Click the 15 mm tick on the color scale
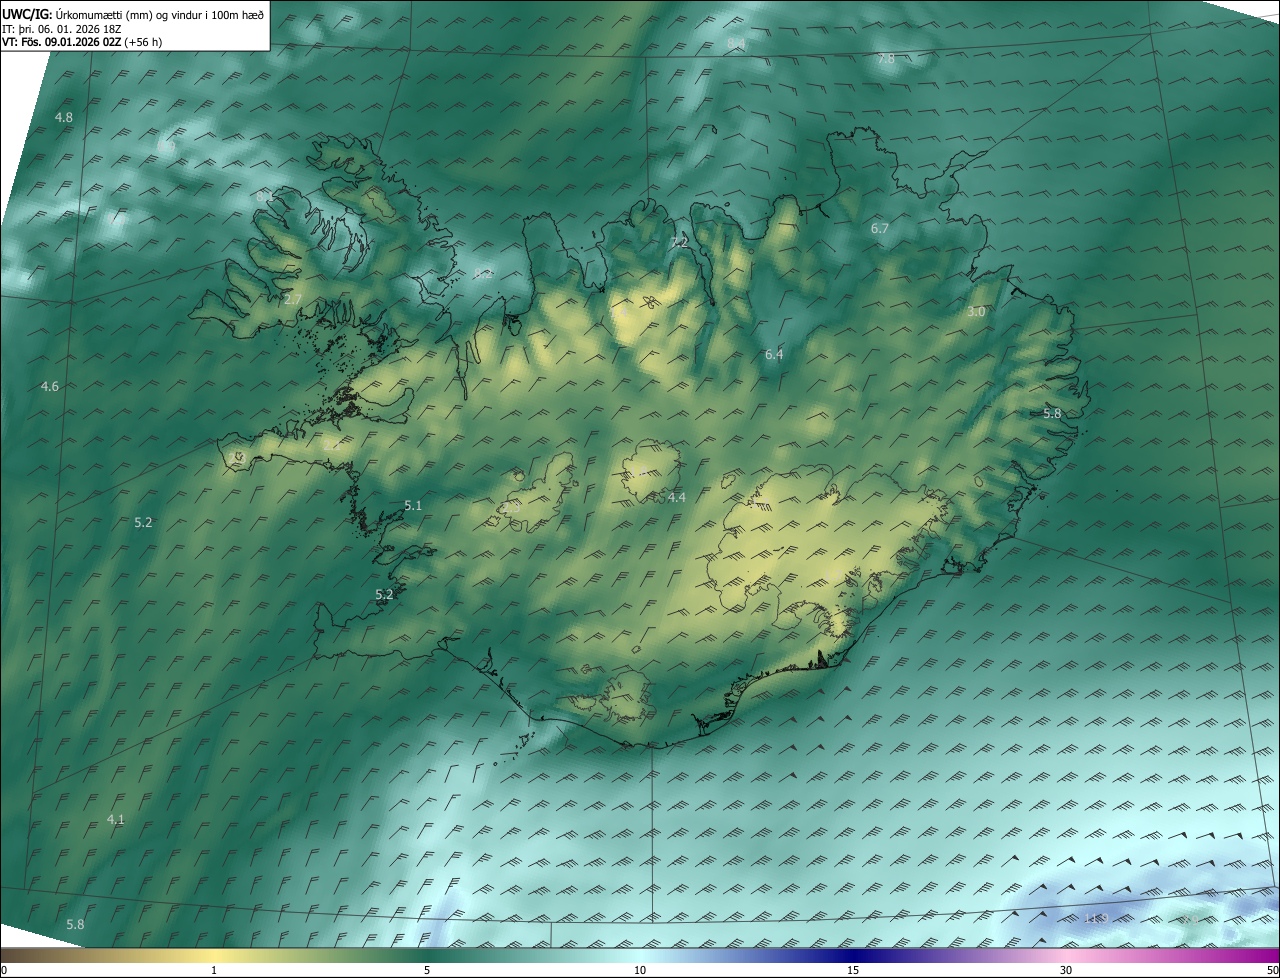Screen dimensions: 1280x978 (x=853, y=970)
